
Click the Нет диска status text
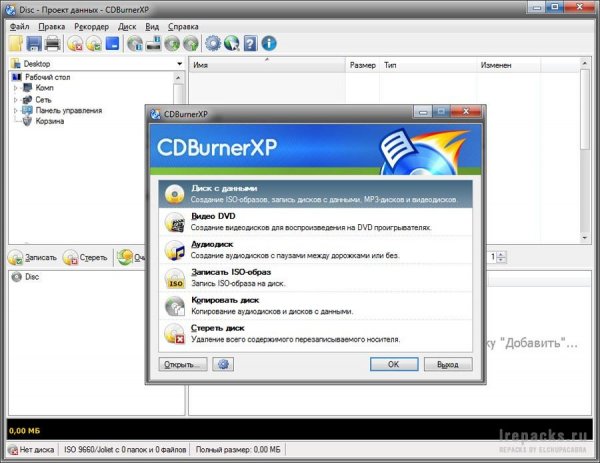(37, 450)
